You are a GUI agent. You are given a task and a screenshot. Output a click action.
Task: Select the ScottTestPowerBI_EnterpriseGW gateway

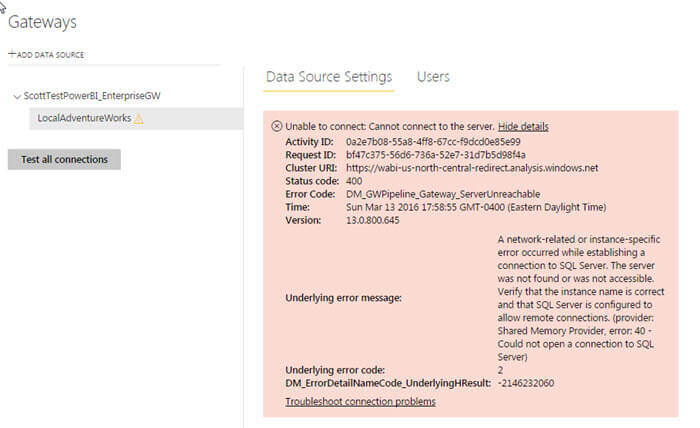coord(92,97)
